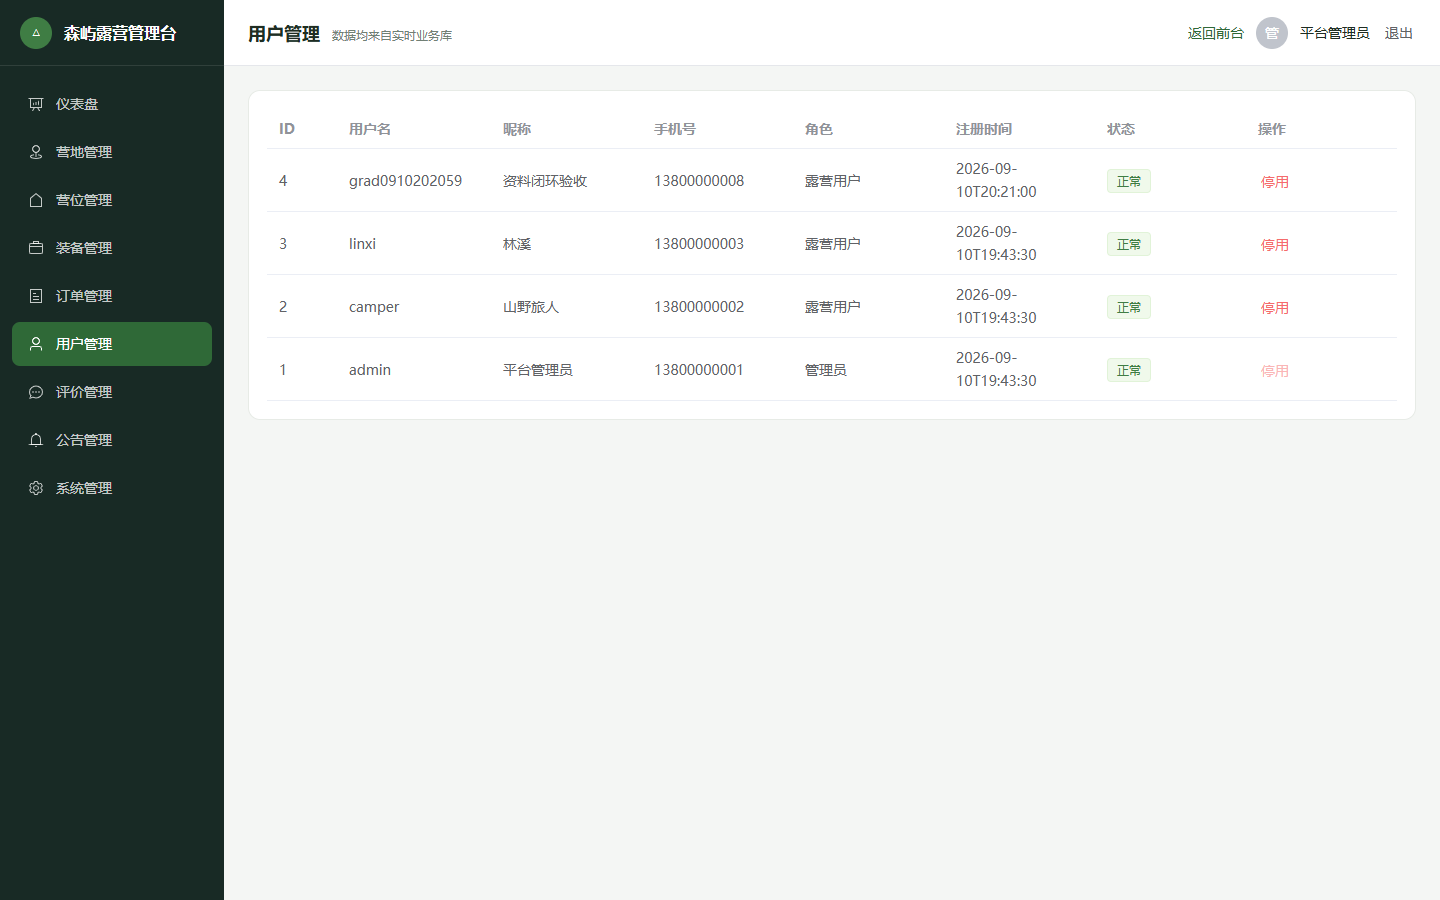This screenshot has width=1440, height=900.
Task: Select the 评价管理 chat bubble icon
Action: tap(36, 392)
